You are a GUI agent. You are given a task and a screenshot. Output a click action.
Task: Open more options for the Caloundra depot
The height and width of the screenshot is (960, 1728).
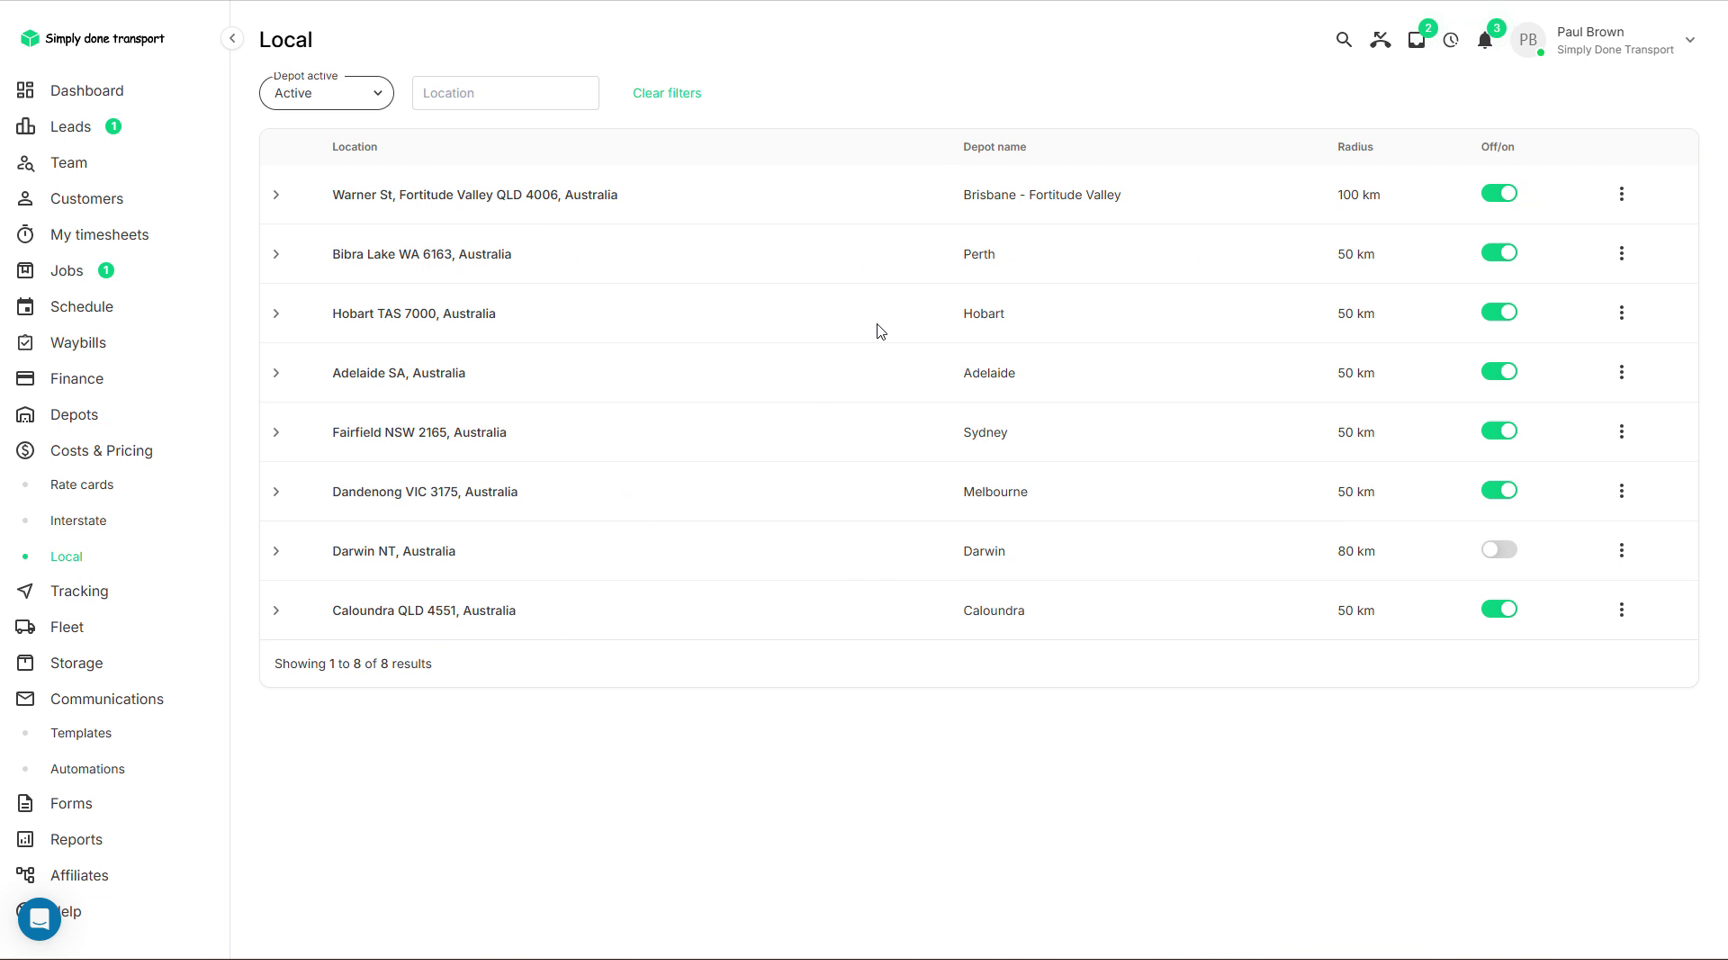(1621, 610)
